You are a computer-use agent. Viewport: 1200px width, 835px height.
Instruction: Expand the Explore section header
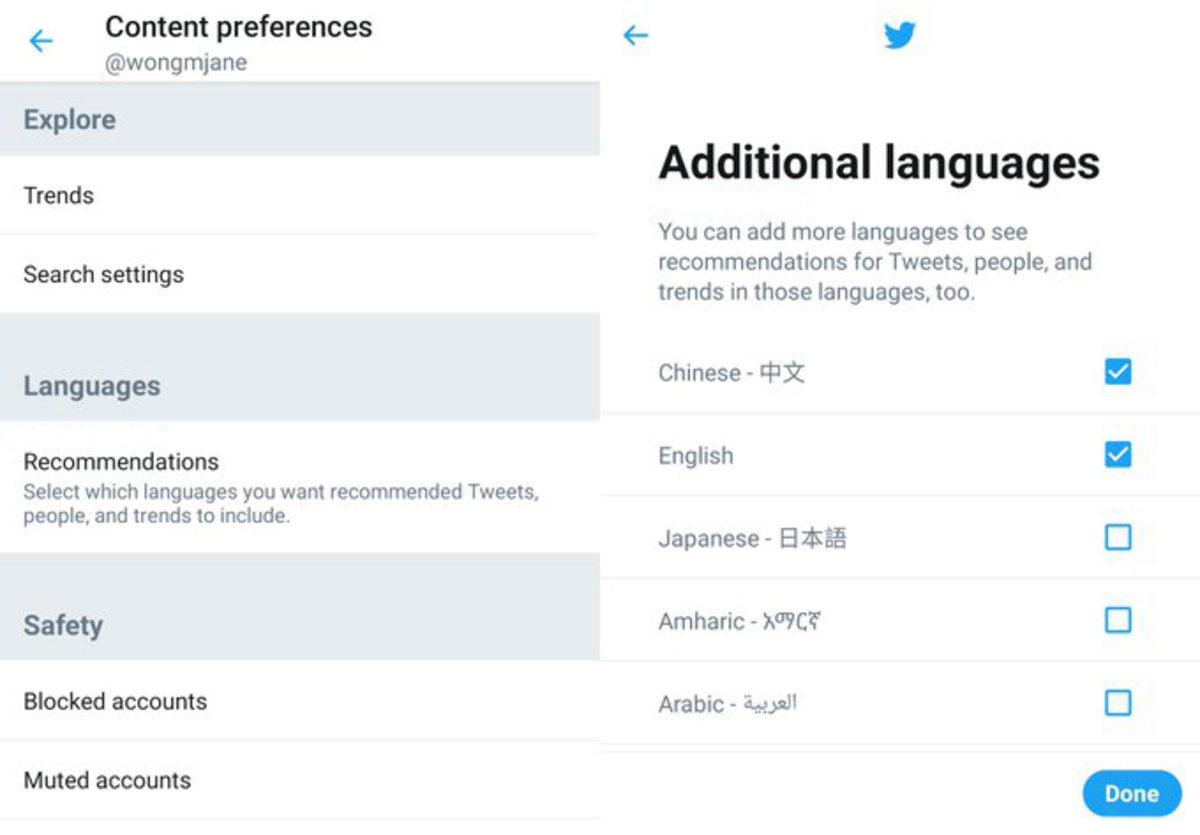point(70,119)
